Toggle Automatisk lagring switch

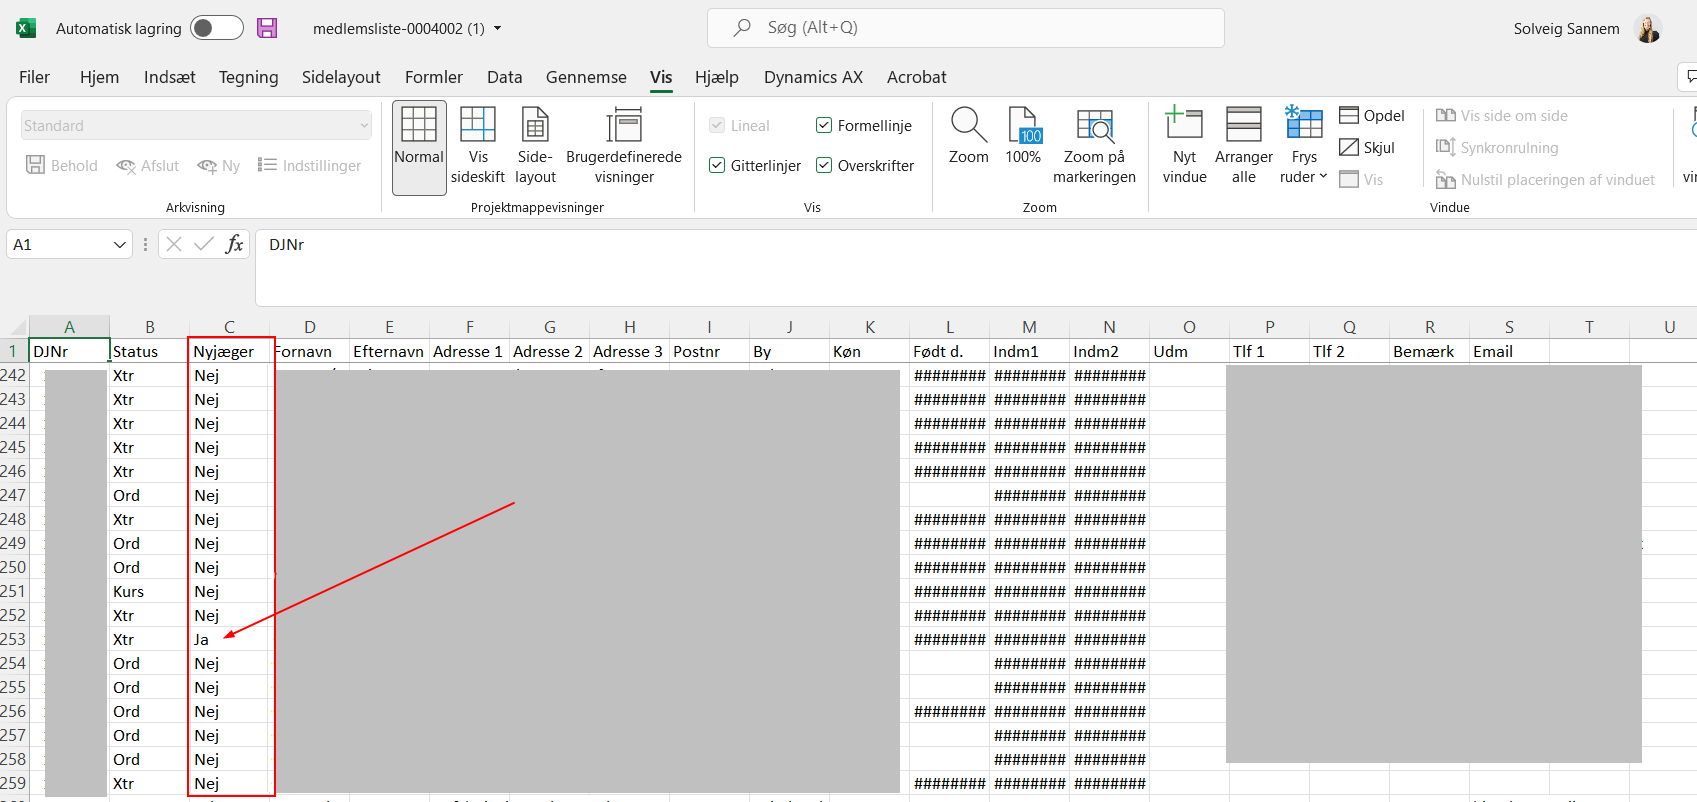pyautogui.click(x=217, y=28)
